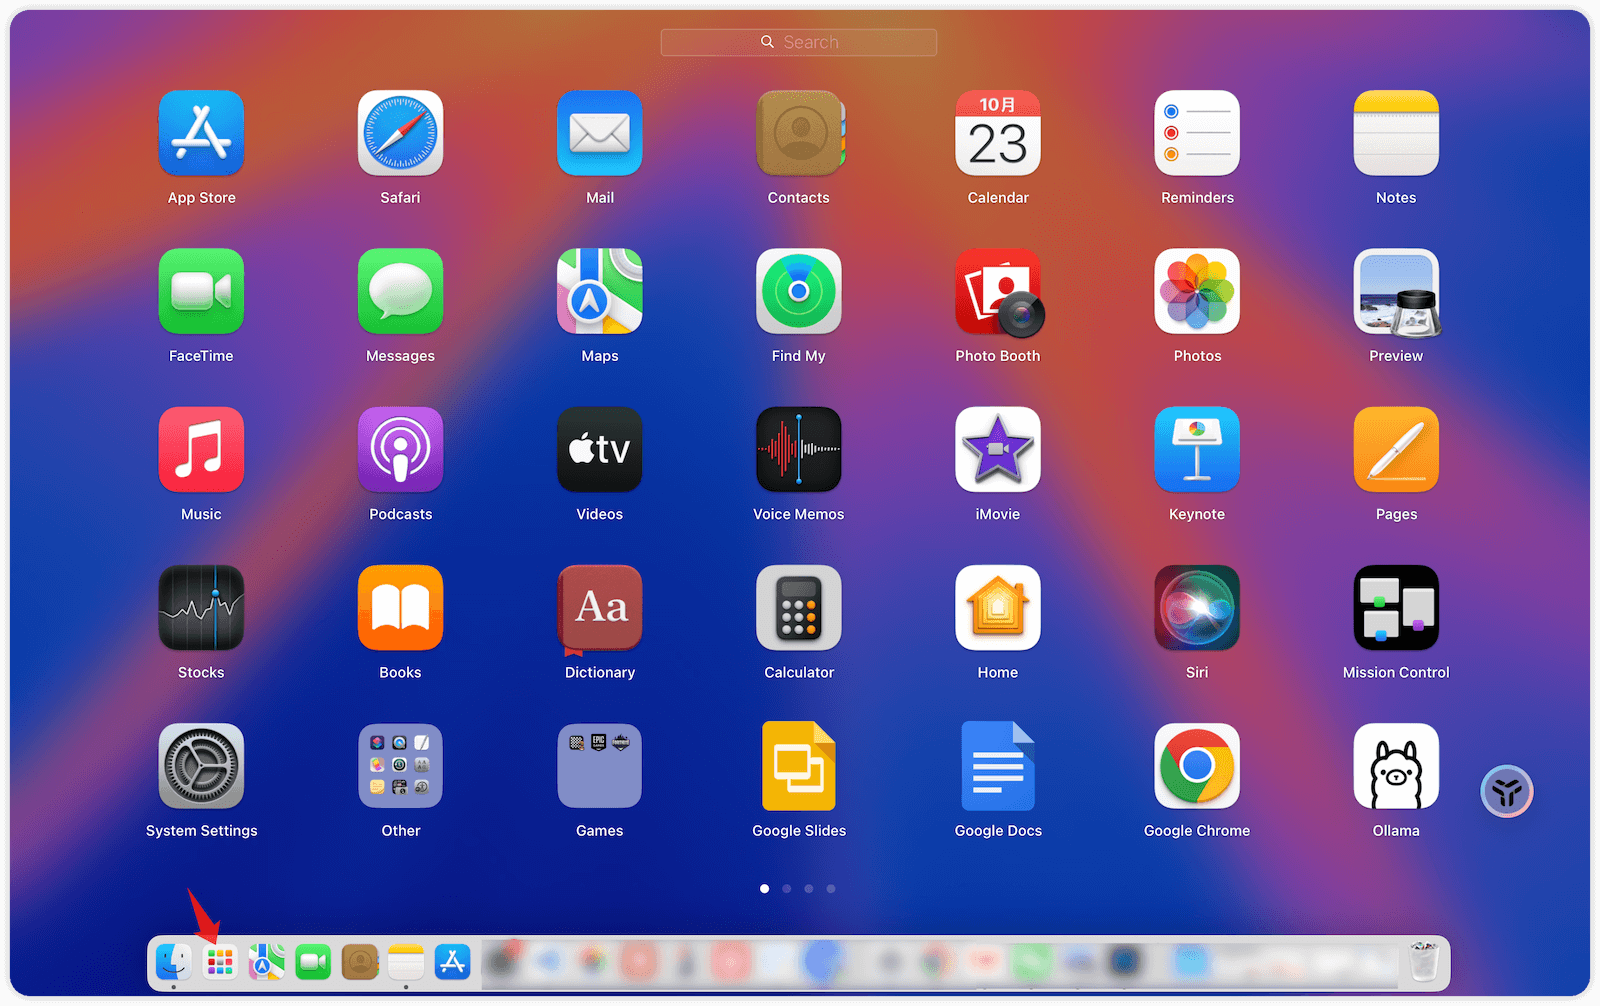The height and width of the screenshot is (1006, 1600).
Task: Open the Calculator app
Action: (799, 608)
